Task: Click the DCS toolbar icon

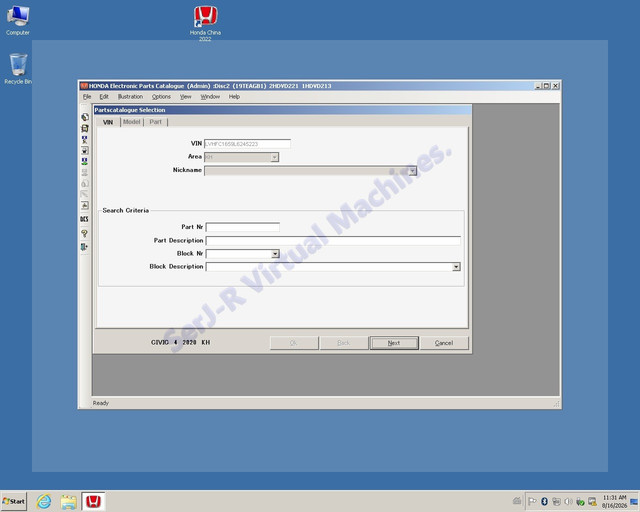Action: tap(84, 219)
